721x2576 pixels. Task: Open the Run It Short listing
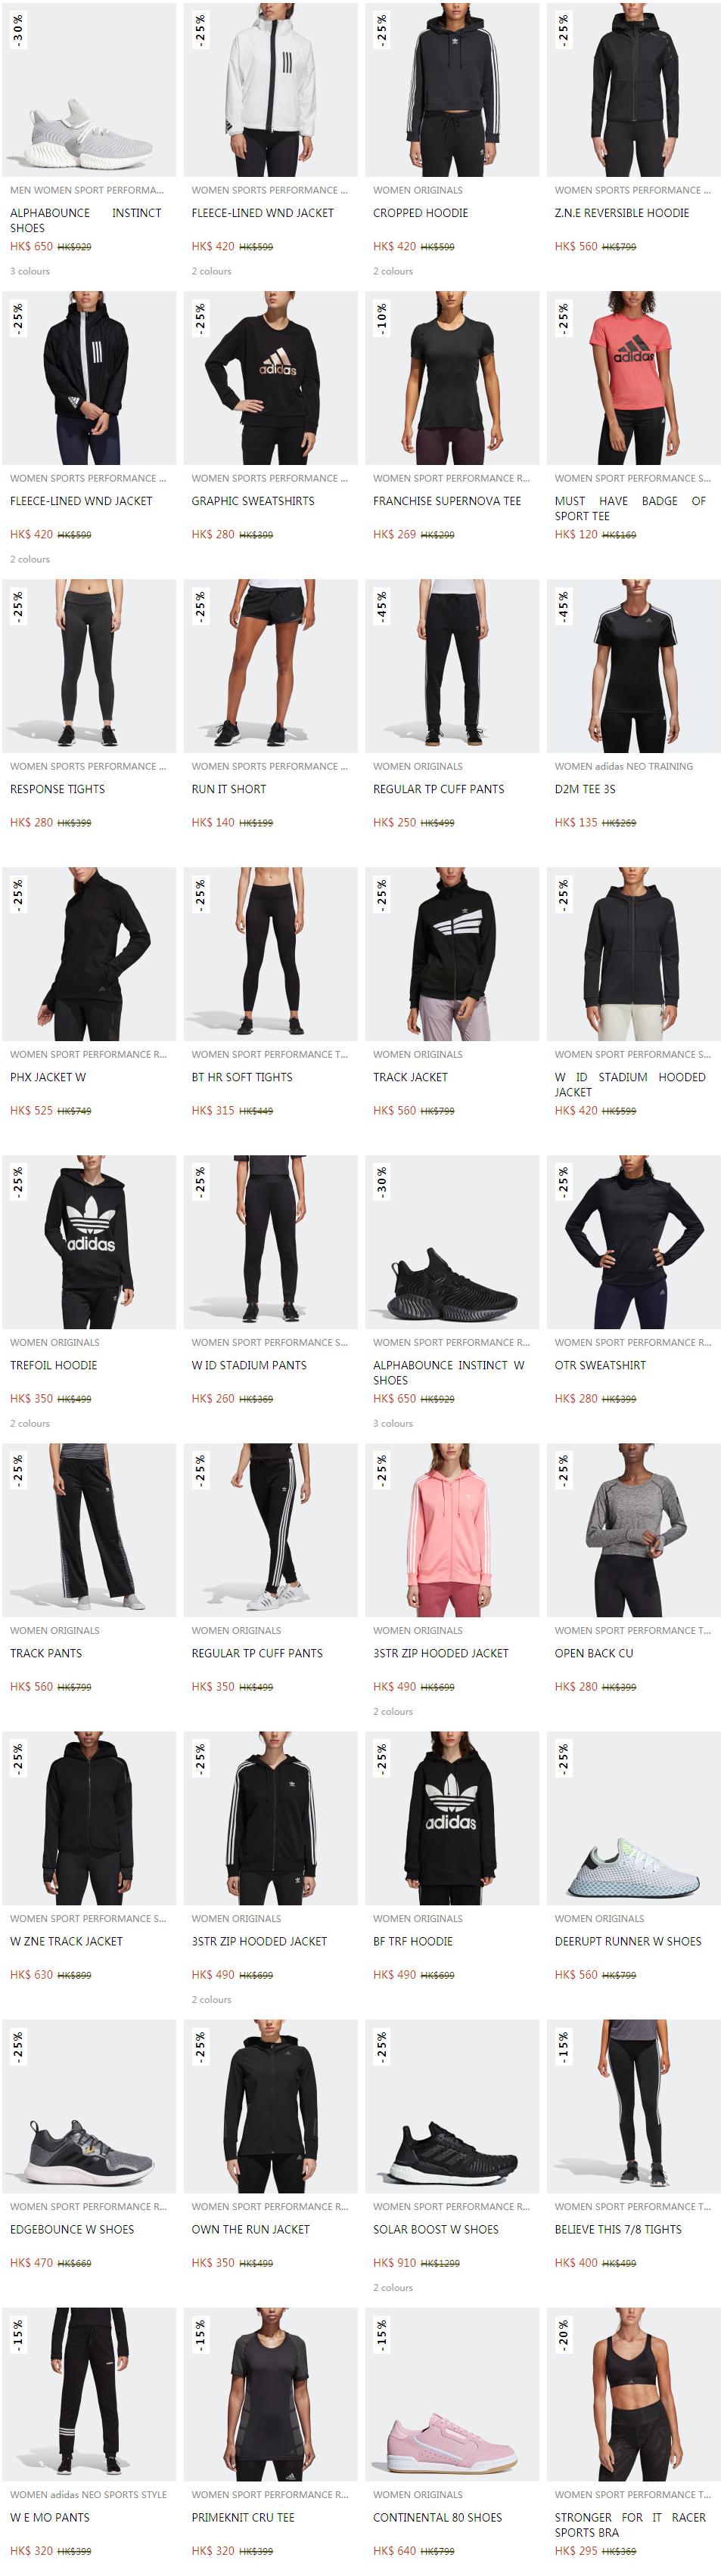pyautogui.click(x=229, y=789)
